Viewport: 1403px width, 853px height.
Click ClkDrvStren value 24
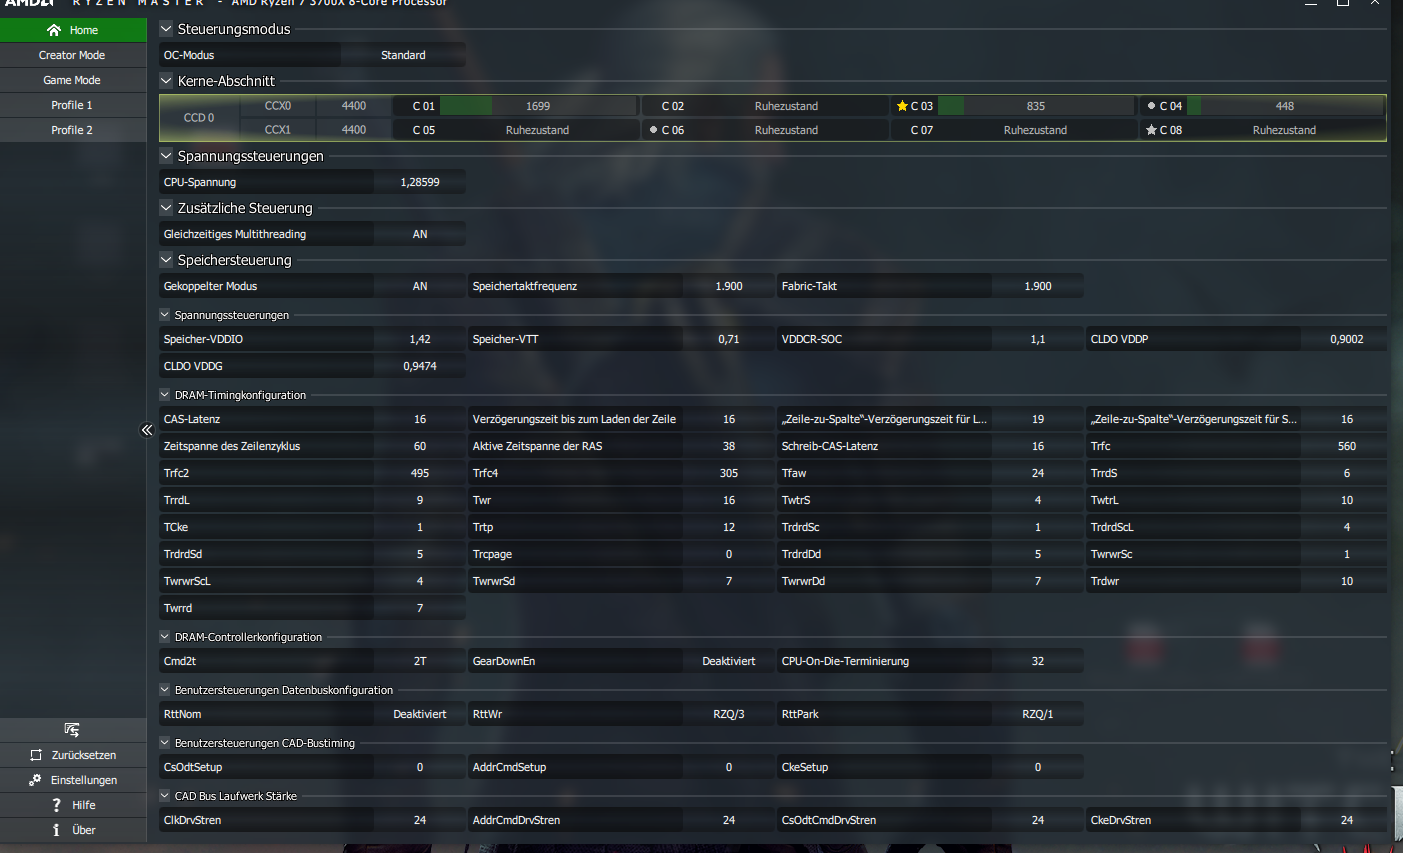(x=420, y=820)
